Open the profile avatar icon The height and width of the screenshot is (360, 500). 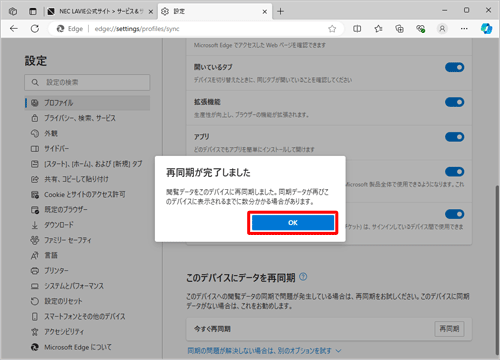click(442, 29)
